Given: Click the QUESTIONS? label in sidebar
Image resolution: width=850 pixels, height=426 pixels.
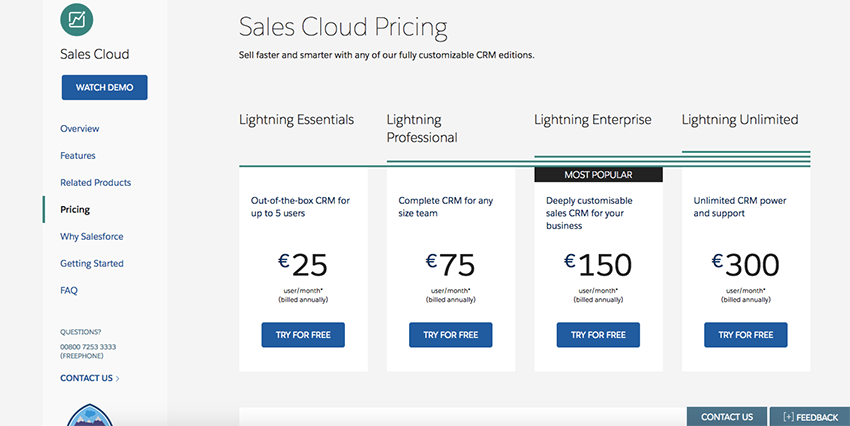Looking at the screenshot, I should coord(81,332).
